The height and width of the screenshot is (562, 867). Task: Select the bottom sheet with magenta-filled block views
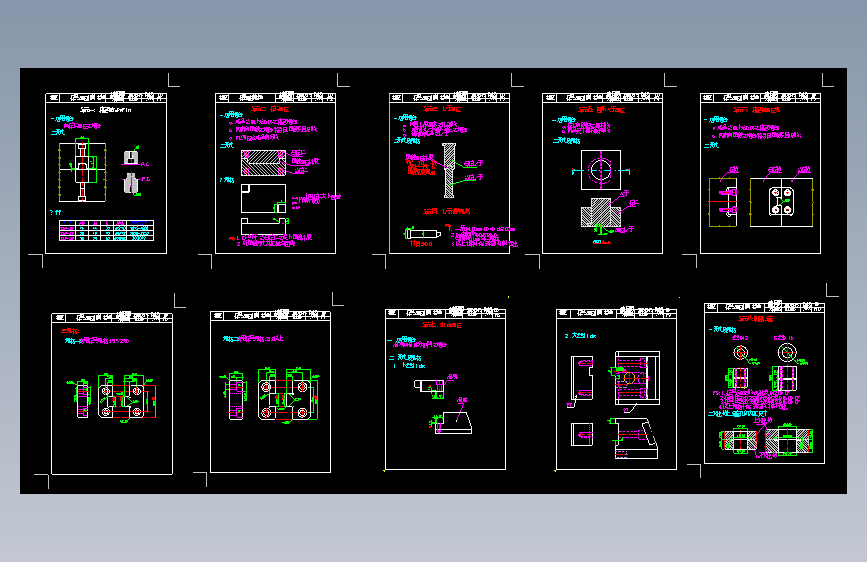tap(616, 389)
